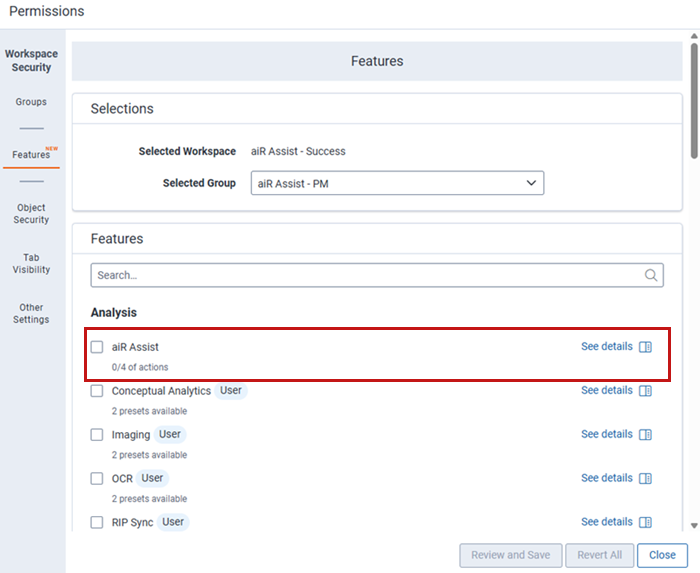
Task: Click the User preset badge next to Imaging
Action: pos(170,434)
